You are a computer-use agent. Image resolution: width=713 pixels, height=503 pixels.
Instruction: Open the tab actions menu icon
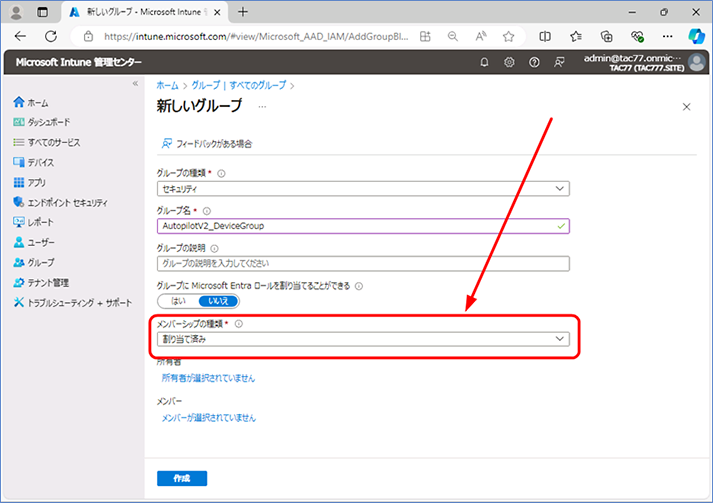42,12
